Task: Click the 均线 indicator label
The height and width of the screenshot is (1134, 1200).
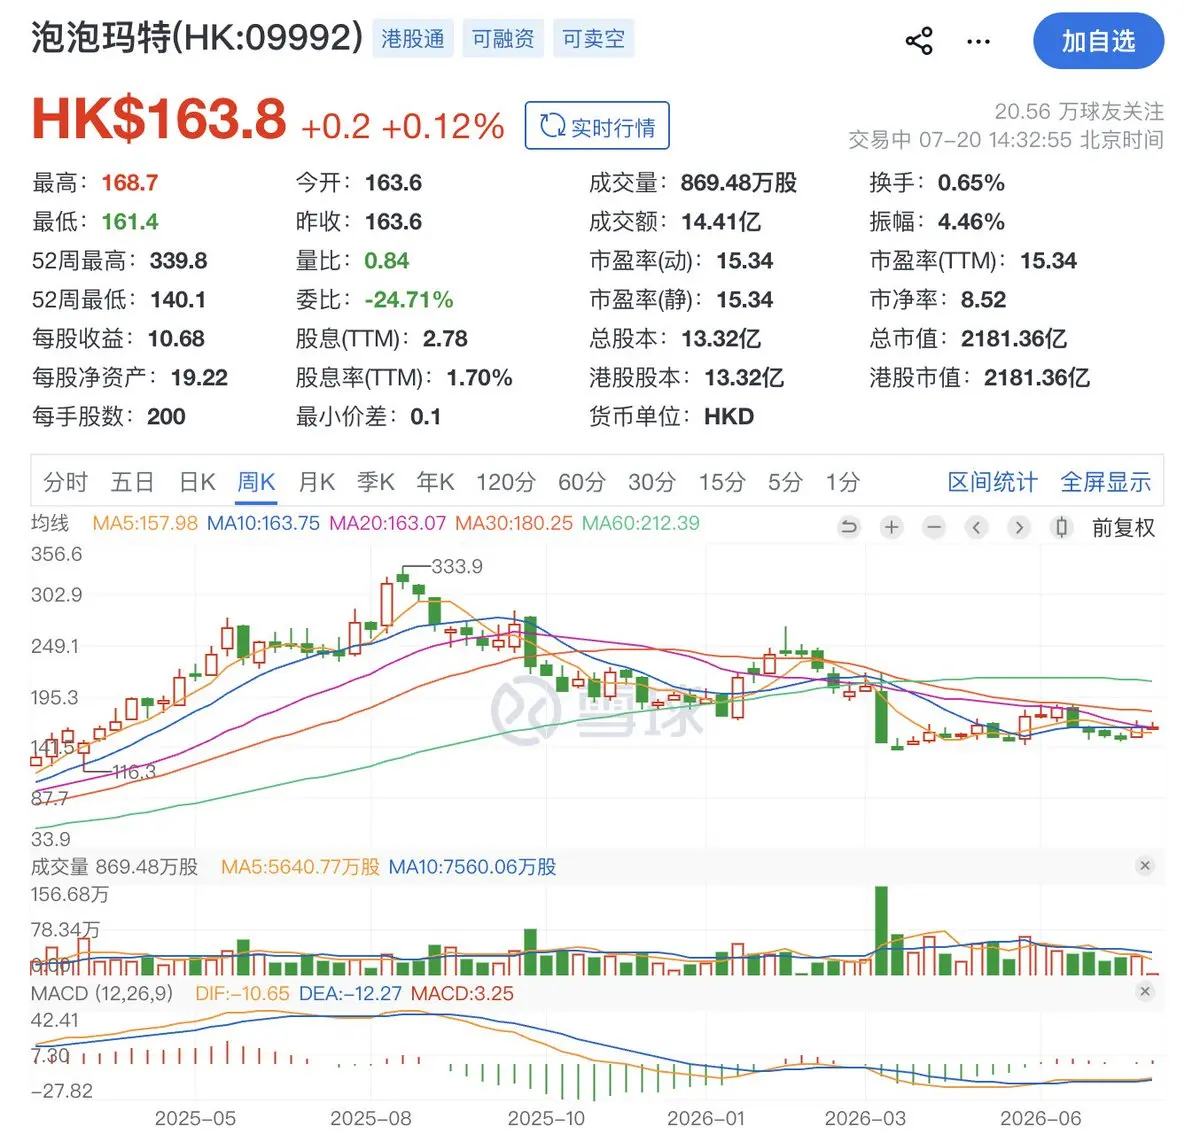Action: pos(50,523)
